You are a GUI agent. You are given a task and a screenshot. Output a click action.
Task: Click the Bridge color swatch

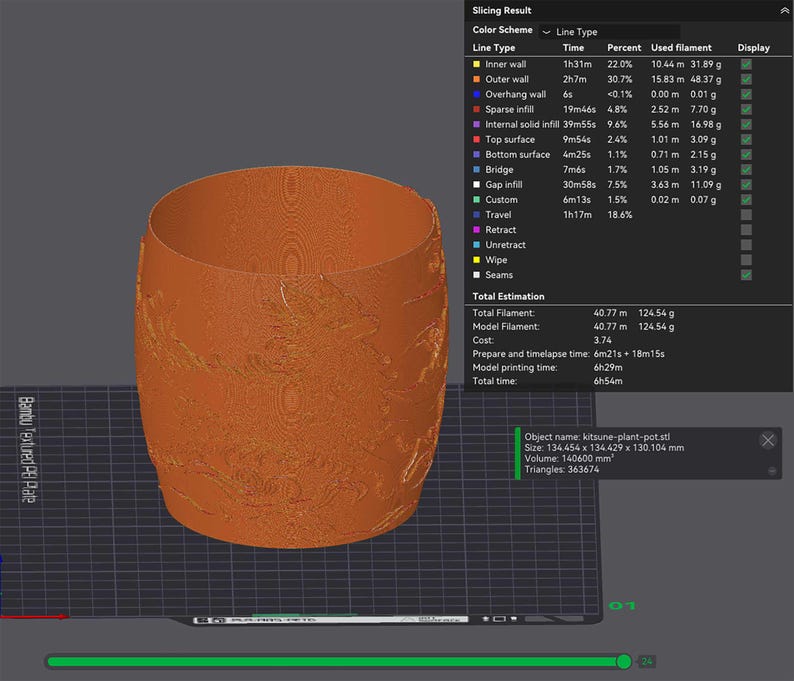coord(477,170)
